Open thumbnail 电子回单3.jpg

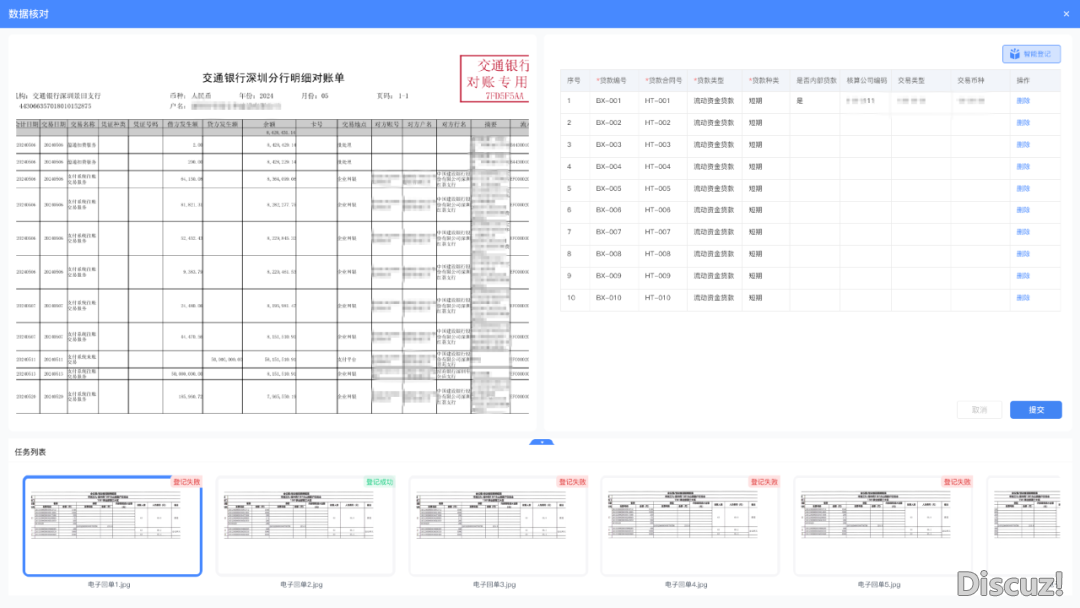(x=499, y=526)
